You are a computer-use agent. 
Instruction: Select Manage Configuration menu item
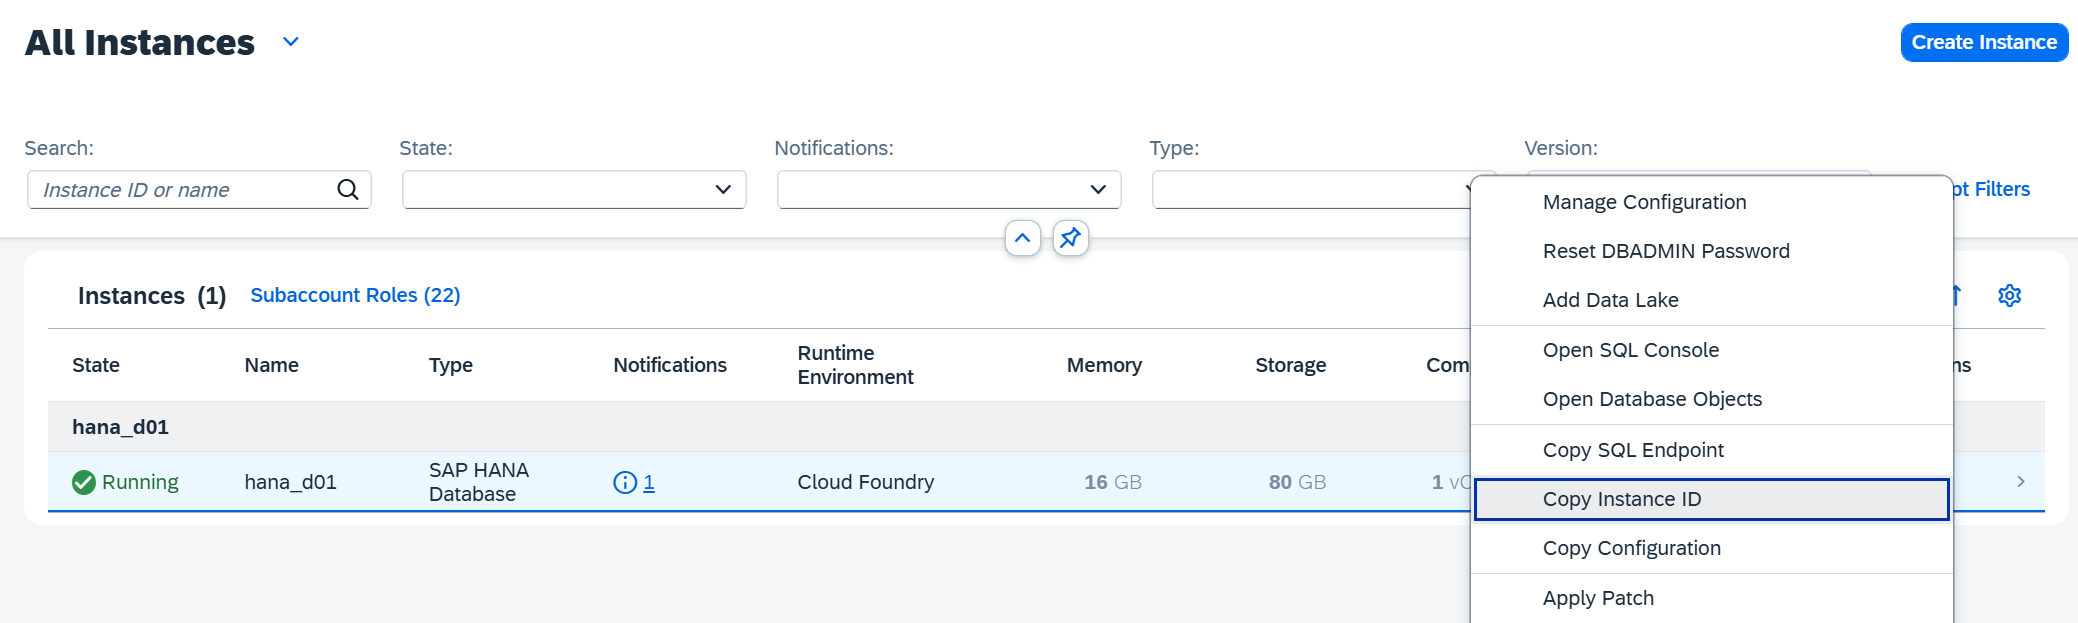click(1712, 202)
